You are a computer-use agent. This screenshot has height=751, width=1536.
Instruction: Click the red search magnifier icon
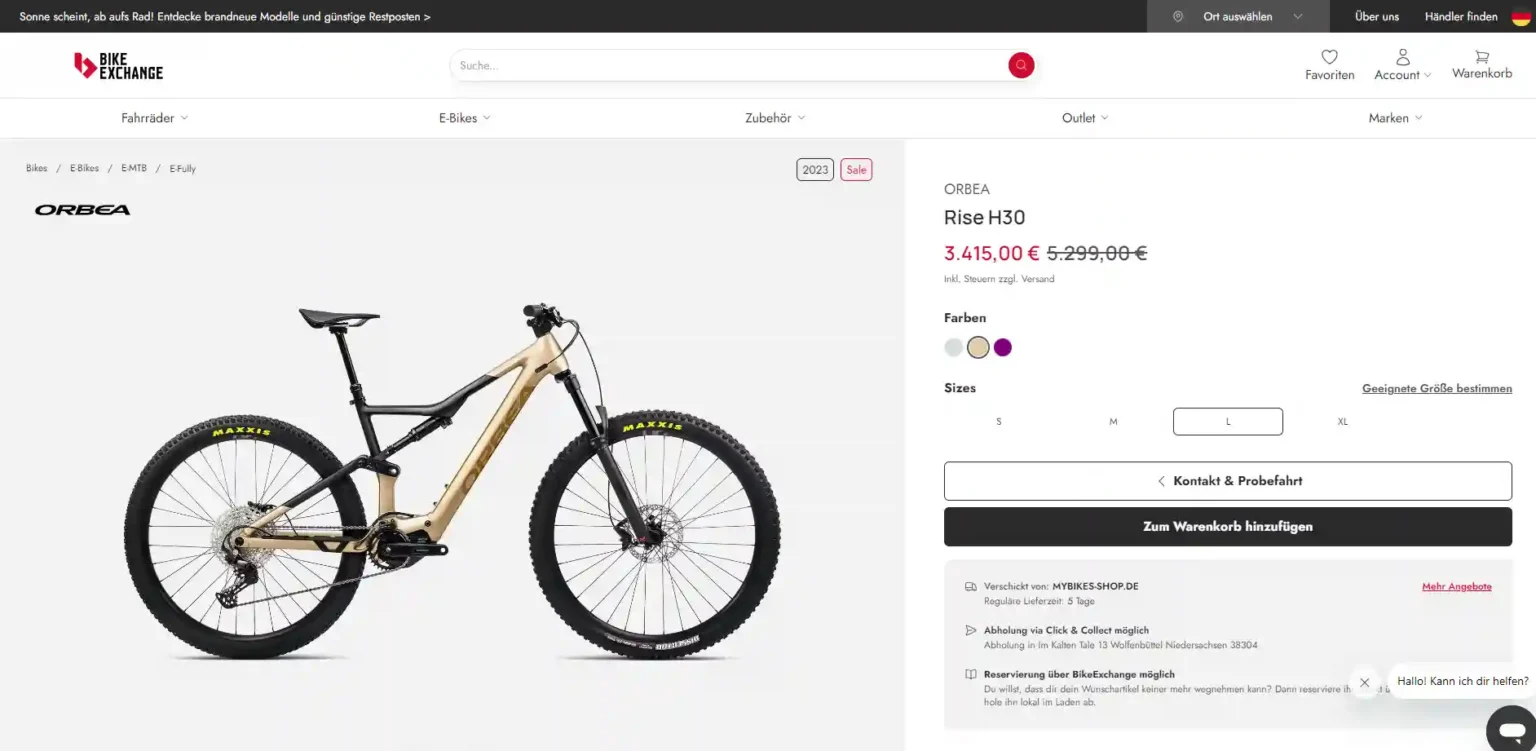click(x=1020, y=65)
